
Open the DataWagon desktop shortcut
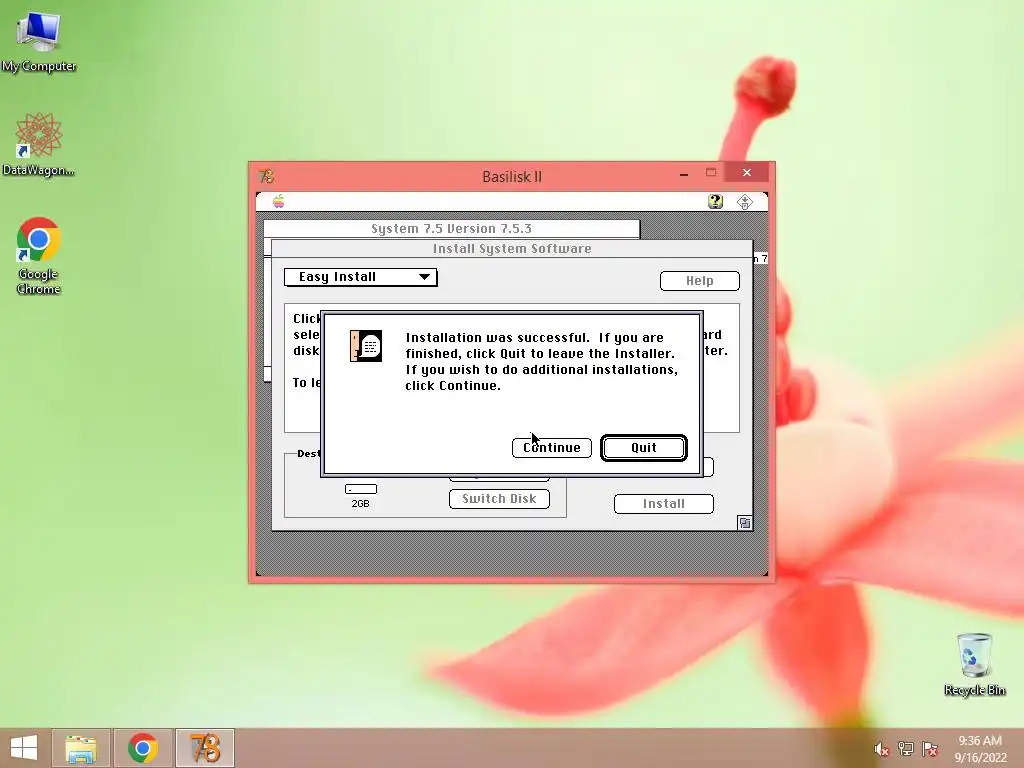pyautogui.click(x=39, y=144)
